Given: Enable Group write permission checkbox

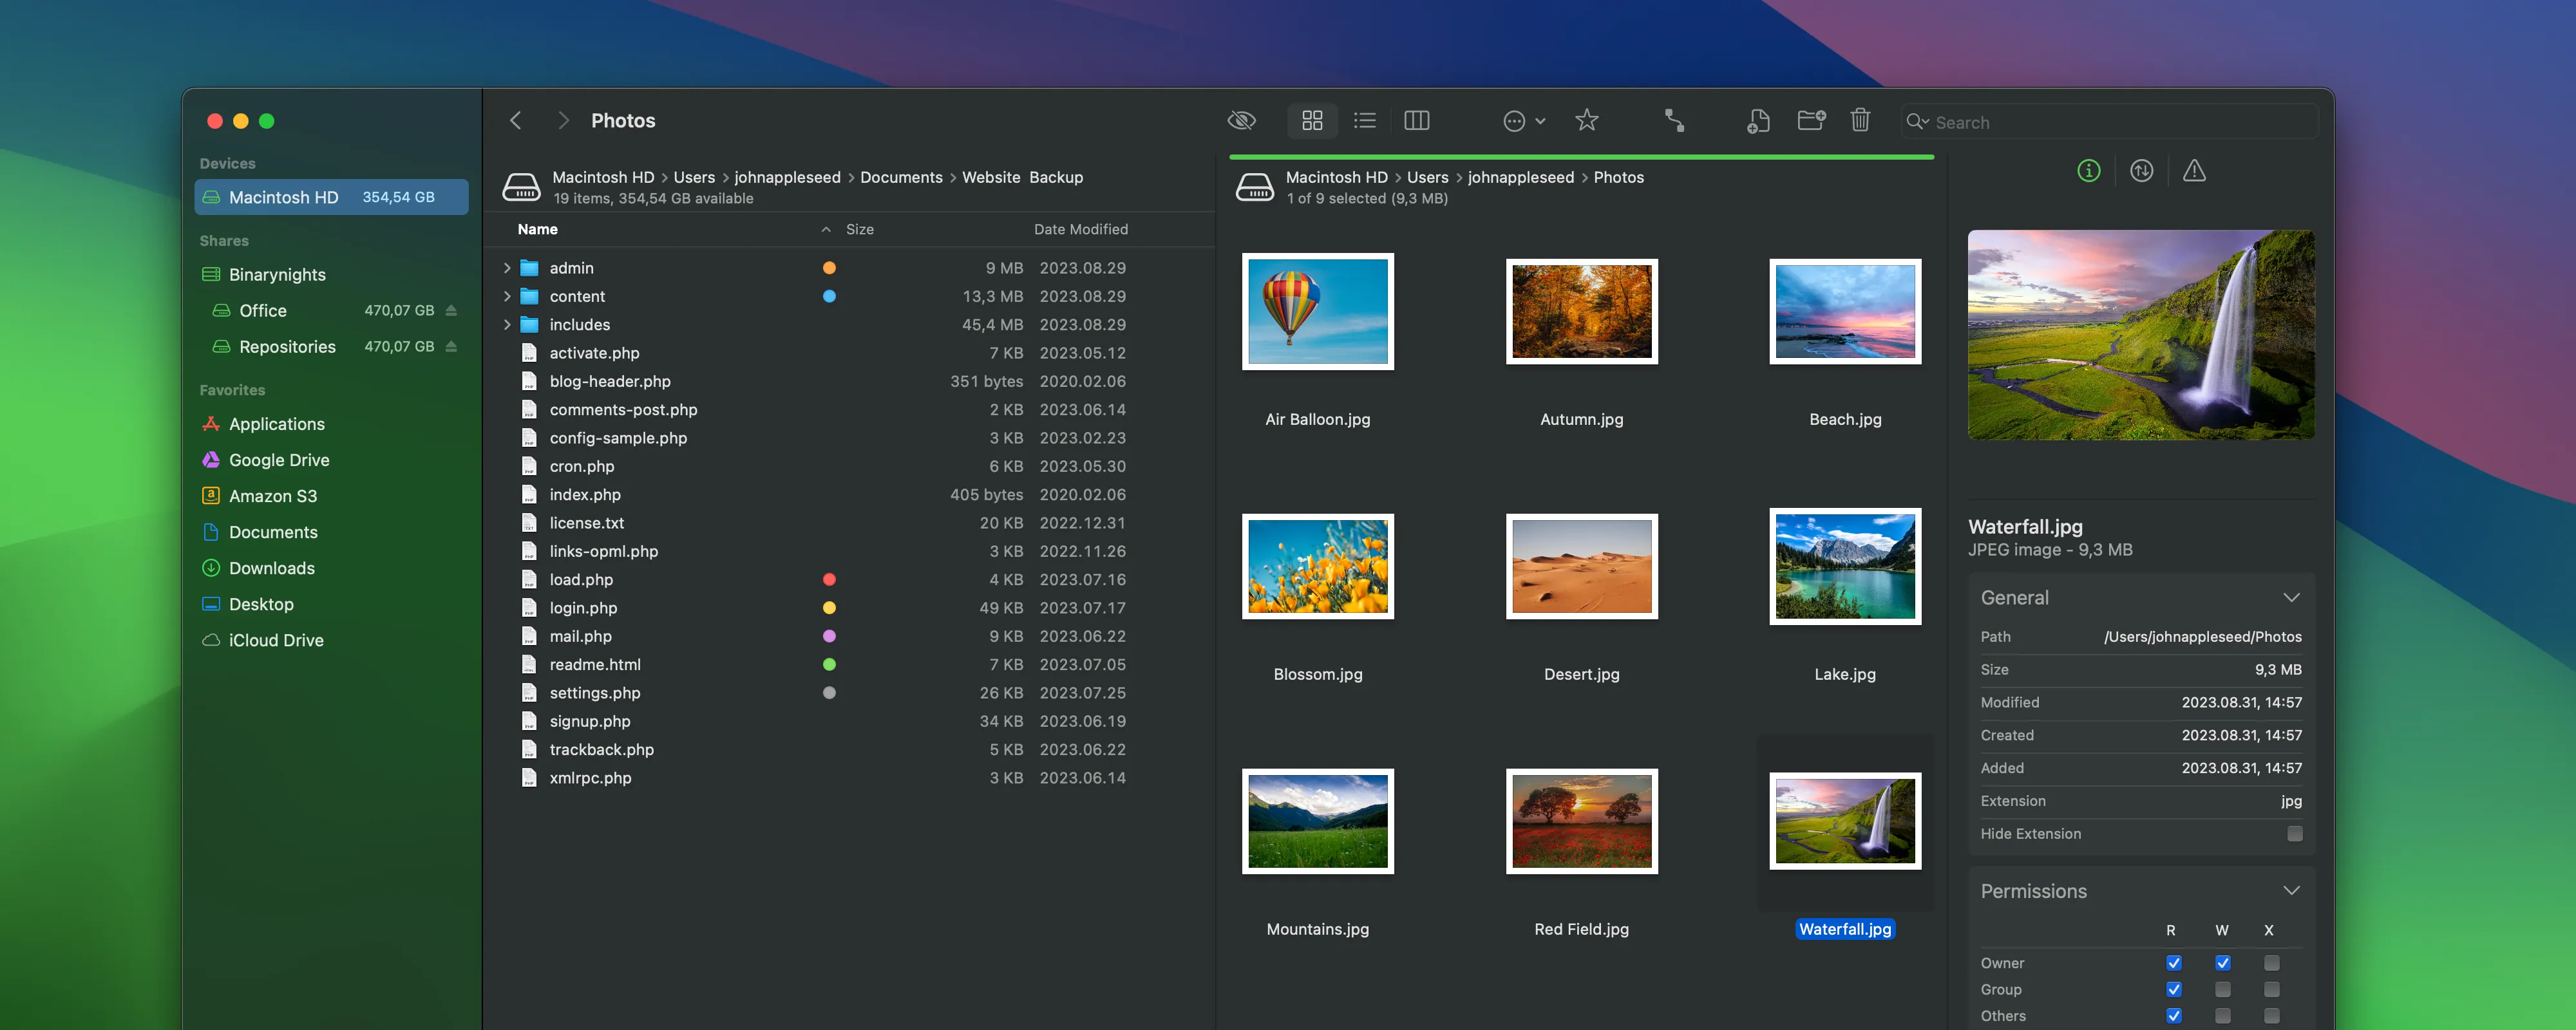Looking at the screenshot, I should coord(2222,989).
